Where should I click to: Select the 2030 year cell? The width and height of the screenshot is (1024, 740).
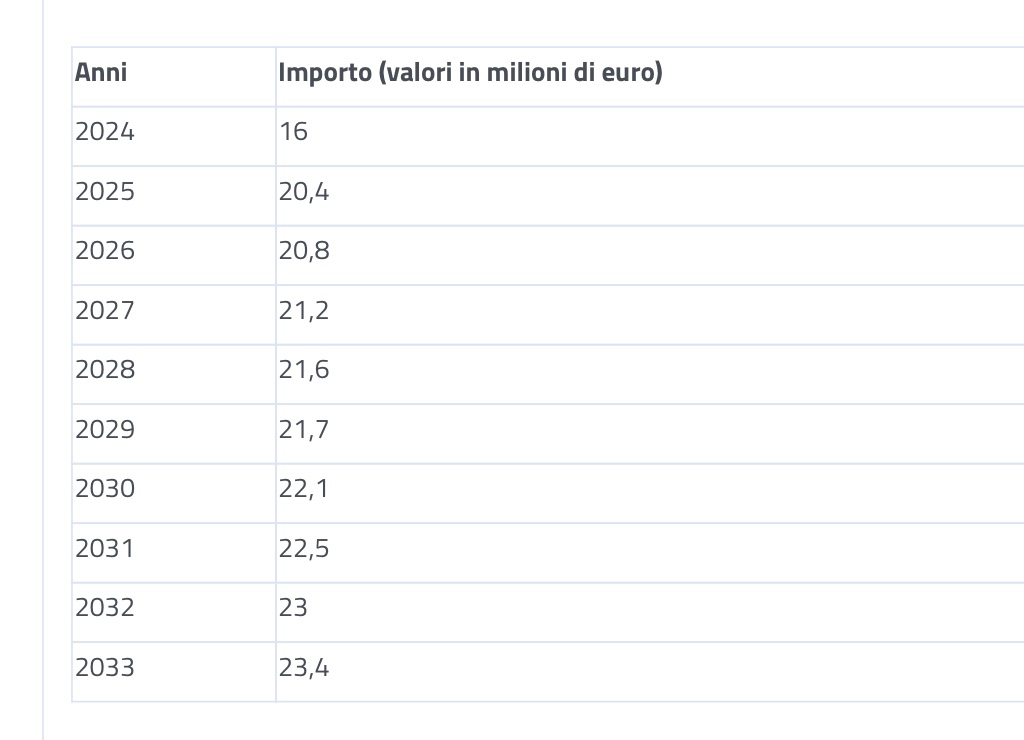click(174, 493)
